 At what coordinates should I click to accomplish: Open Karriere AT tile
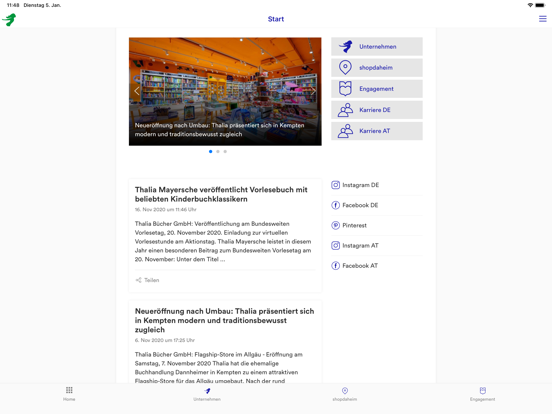[x=377, y=131]
